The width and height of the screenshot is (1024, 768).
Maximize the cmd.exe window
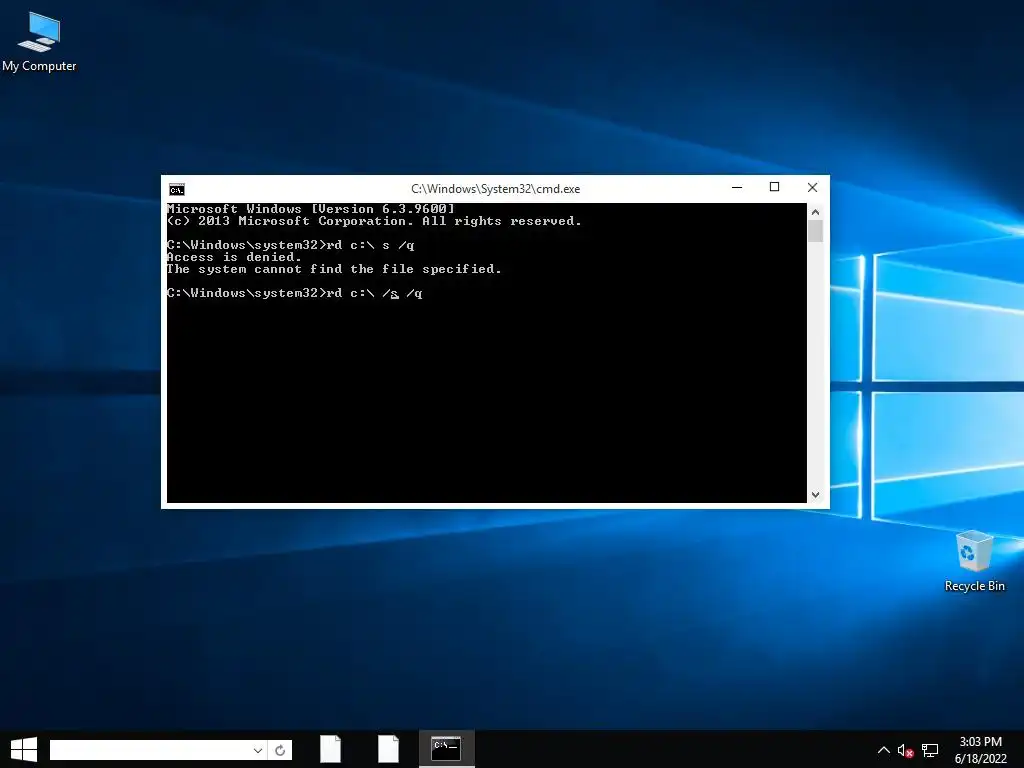click(775, 187)
